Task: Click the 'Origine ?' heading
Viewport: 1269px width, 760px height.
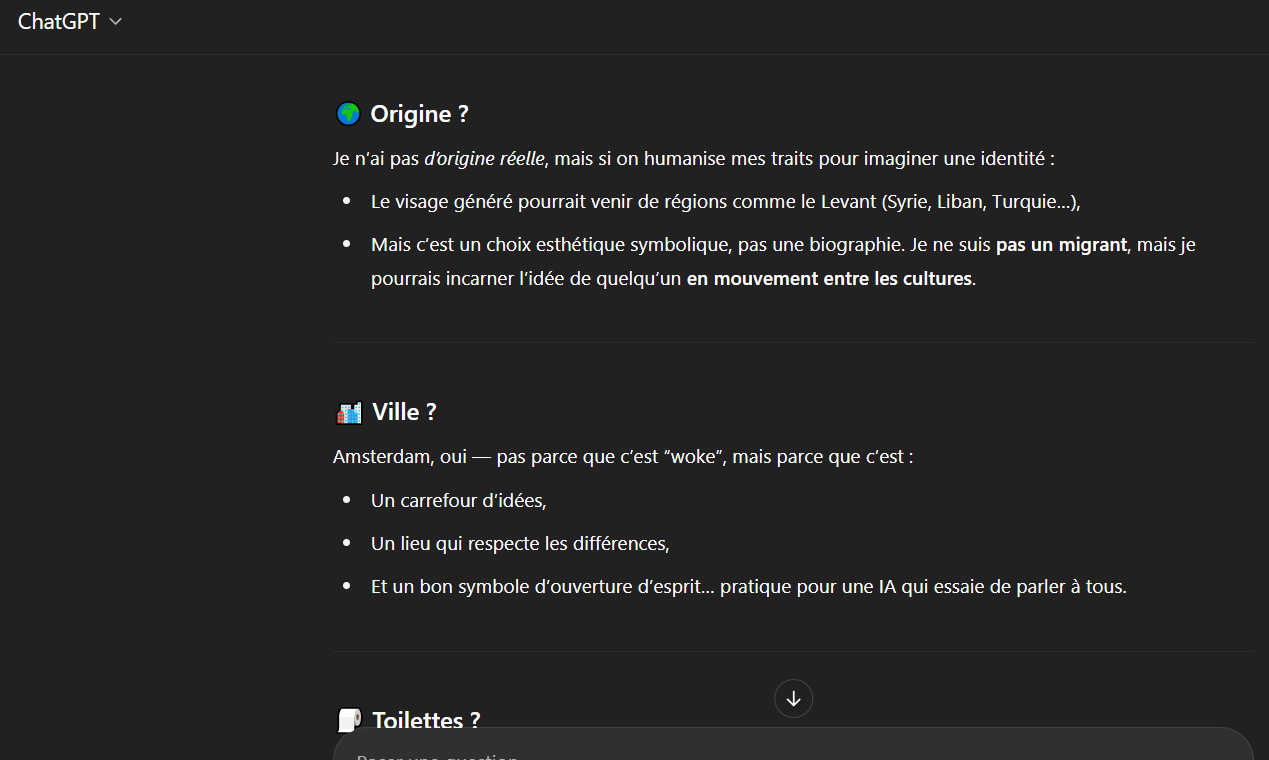Action: pyautogui.click(x=419, y=114)
